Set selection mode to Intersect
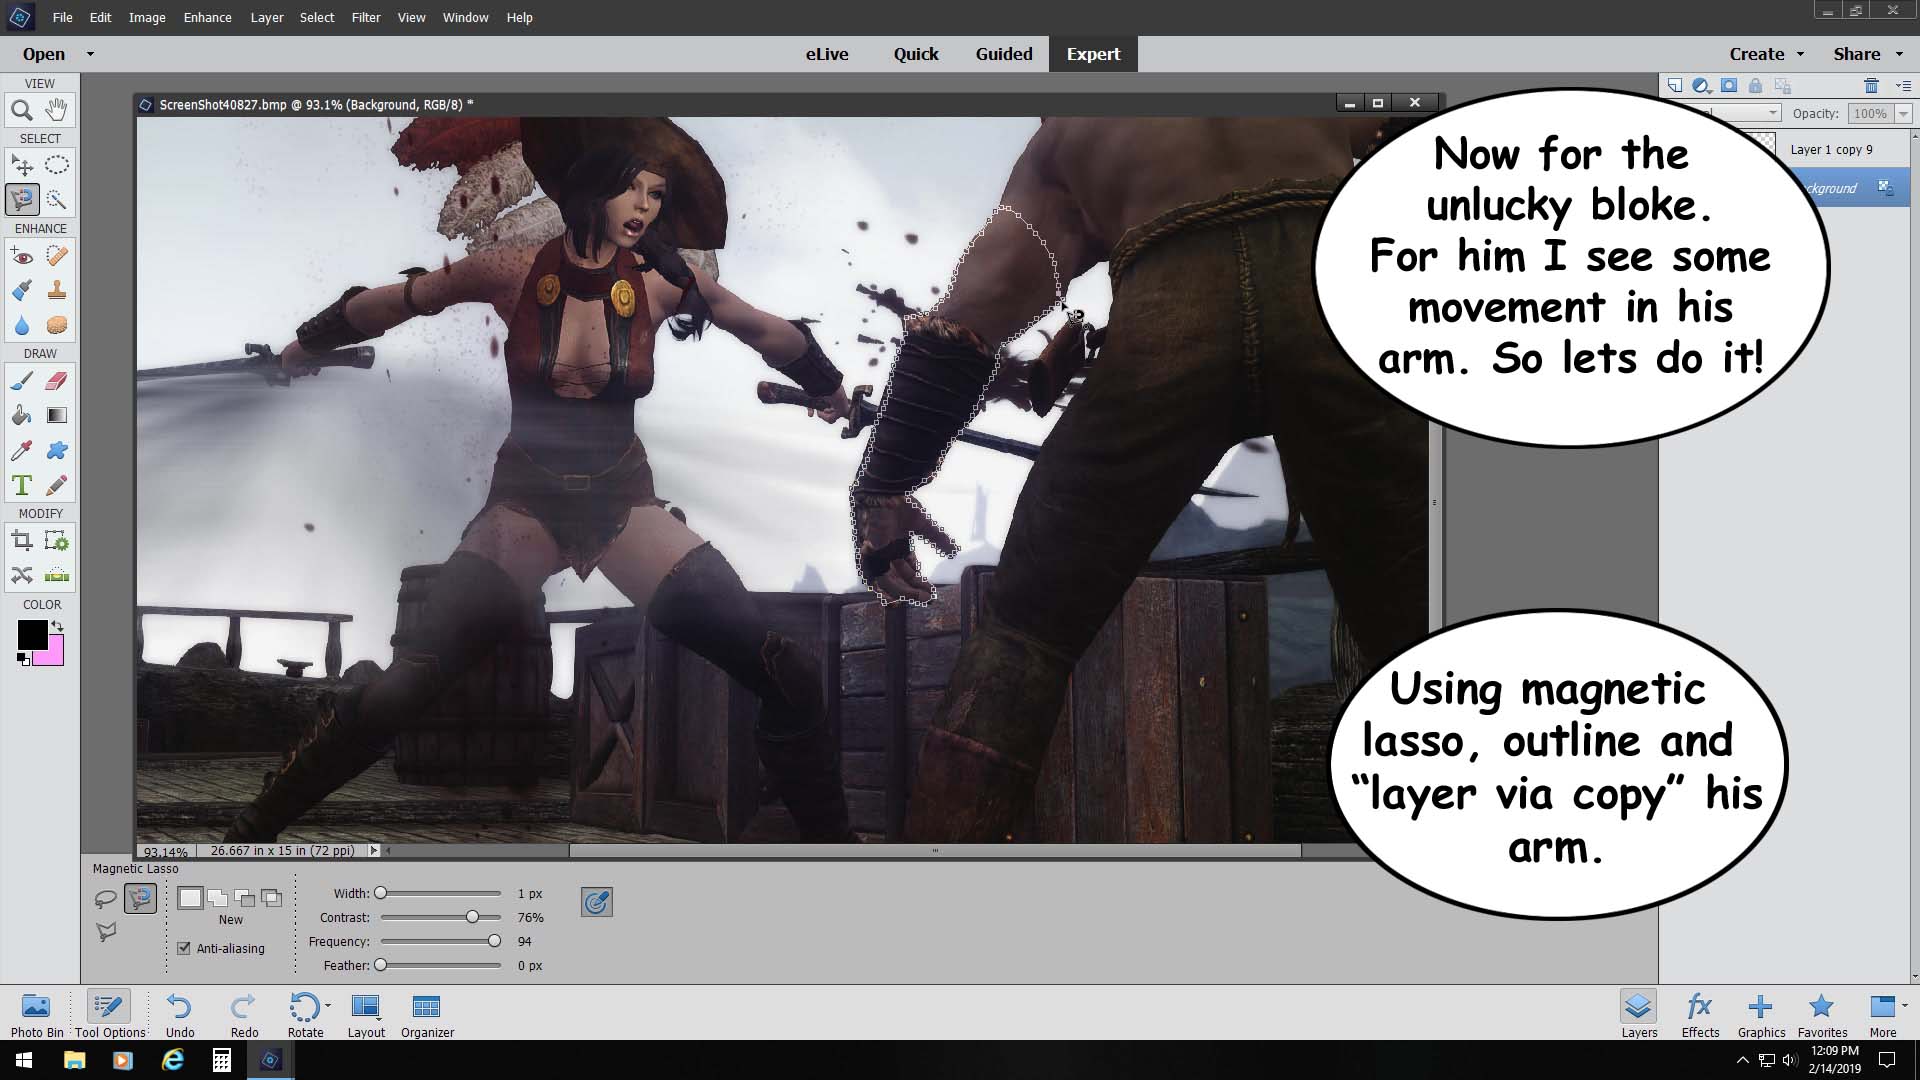 coord(272,898)
